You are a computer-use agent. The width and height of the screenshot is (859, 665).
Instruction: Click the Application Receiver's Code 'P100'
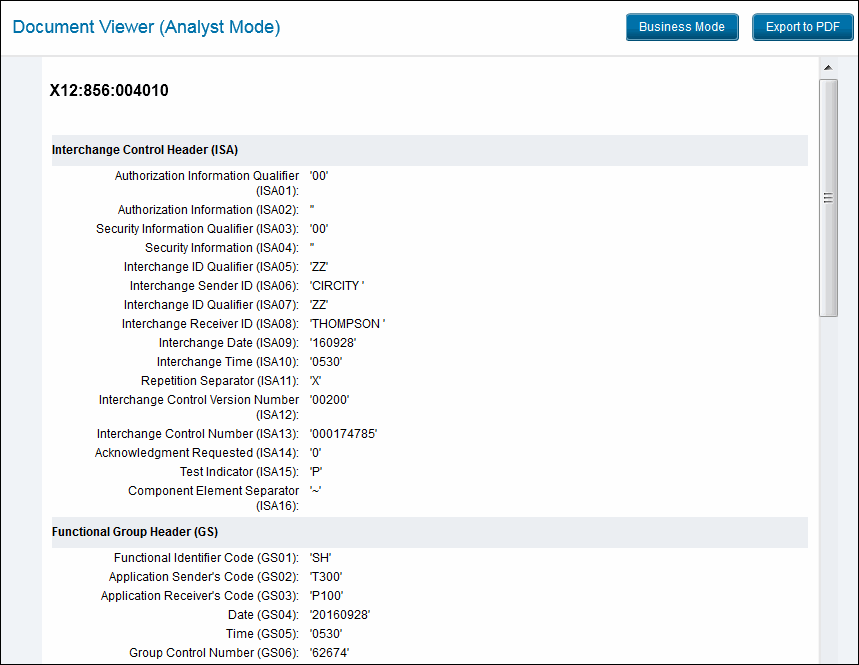[327, 596]
